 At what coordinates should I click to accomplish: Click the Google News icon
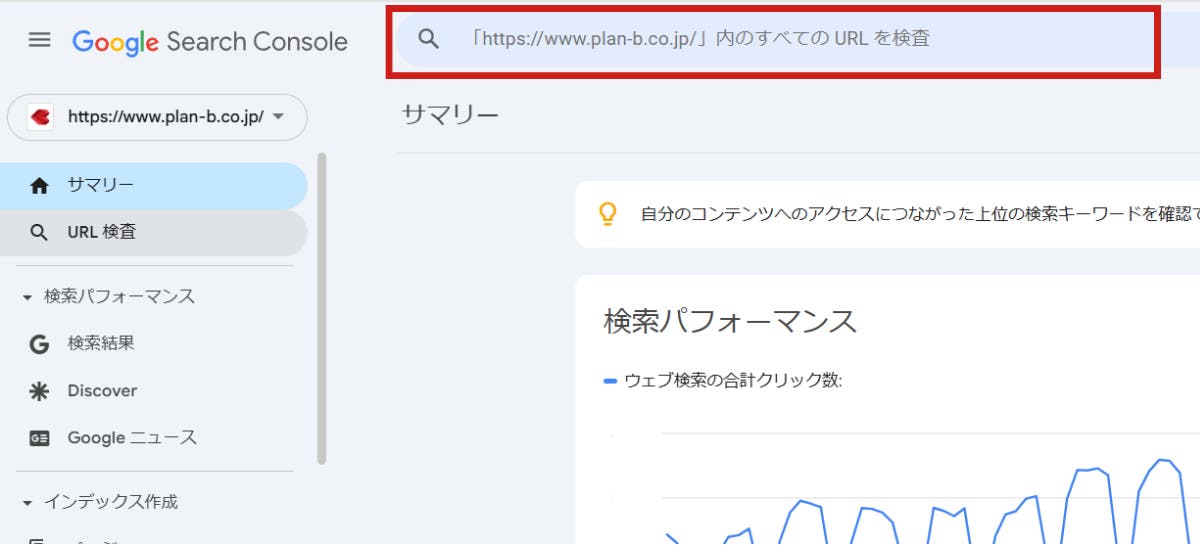pyautogui.click(x=39, y=438)
